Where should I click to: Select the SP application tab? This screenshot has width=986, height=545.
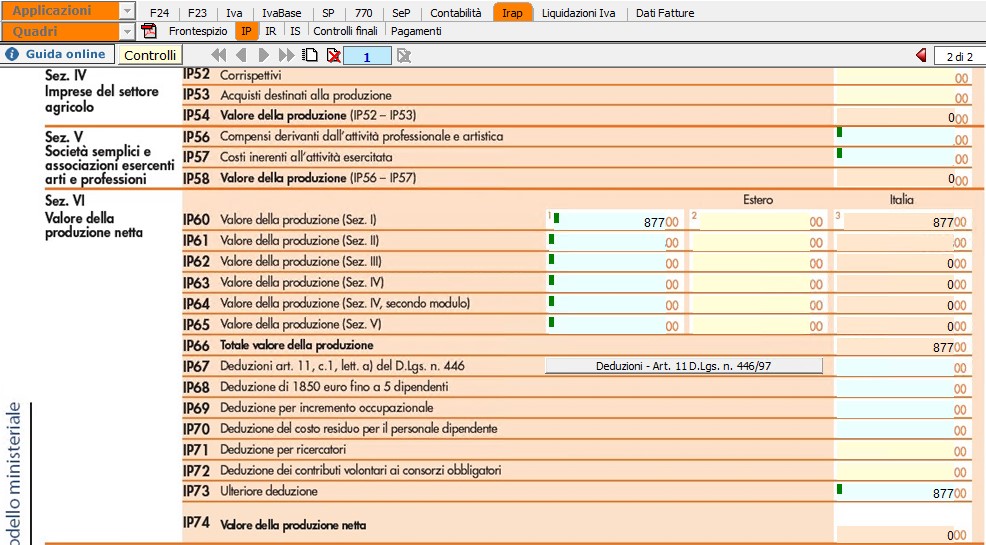tap(328, 13)
